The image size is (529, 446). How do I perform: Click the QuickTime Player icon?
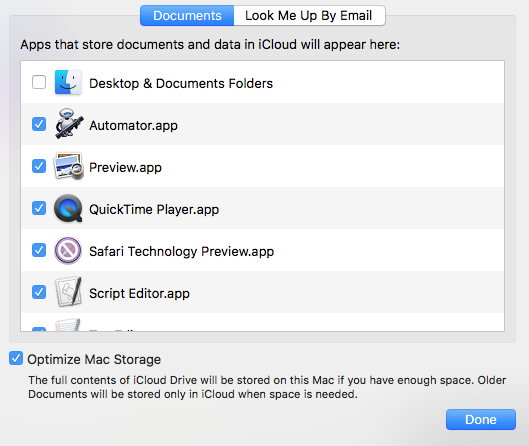[68, 208]
